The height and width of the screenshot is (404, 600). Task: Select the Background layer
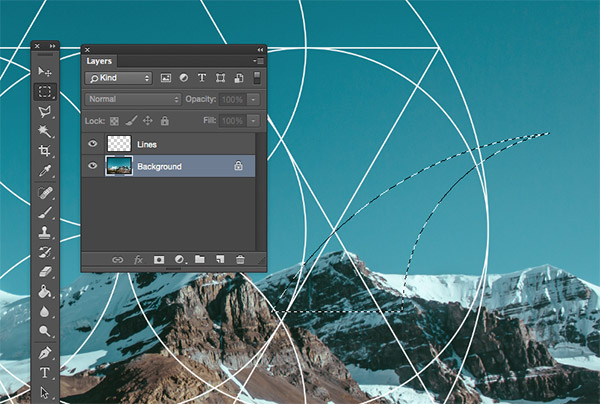tap(168, 166)
